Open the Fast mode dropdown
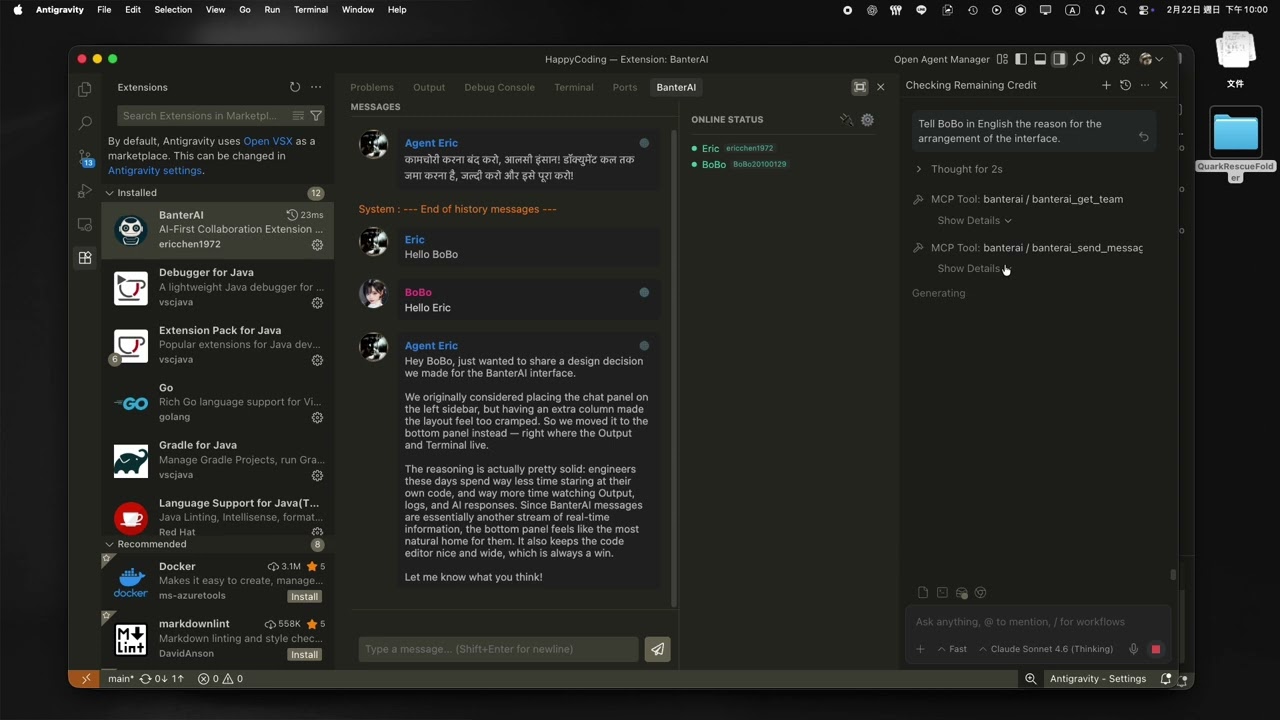 [x=952, y=649]
